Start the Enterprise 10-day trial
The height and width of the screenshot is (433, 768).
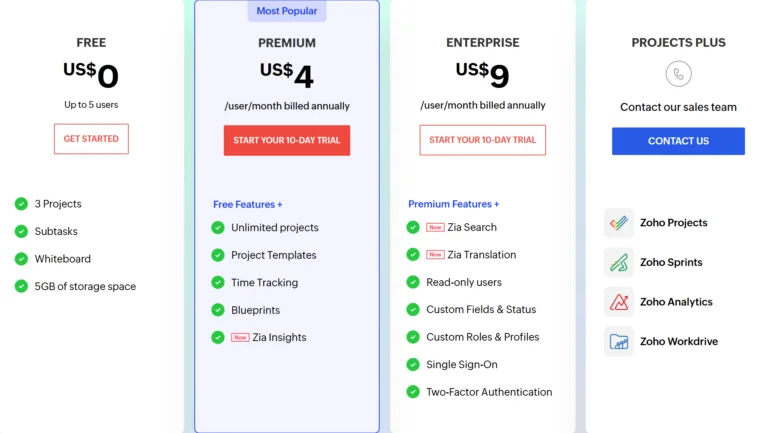(x=483, y=140)
